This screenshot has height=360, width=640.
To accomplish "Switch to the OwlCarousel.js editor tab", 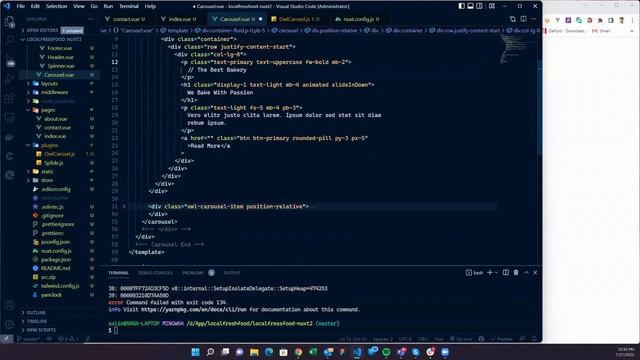I will tap(295, 19).
